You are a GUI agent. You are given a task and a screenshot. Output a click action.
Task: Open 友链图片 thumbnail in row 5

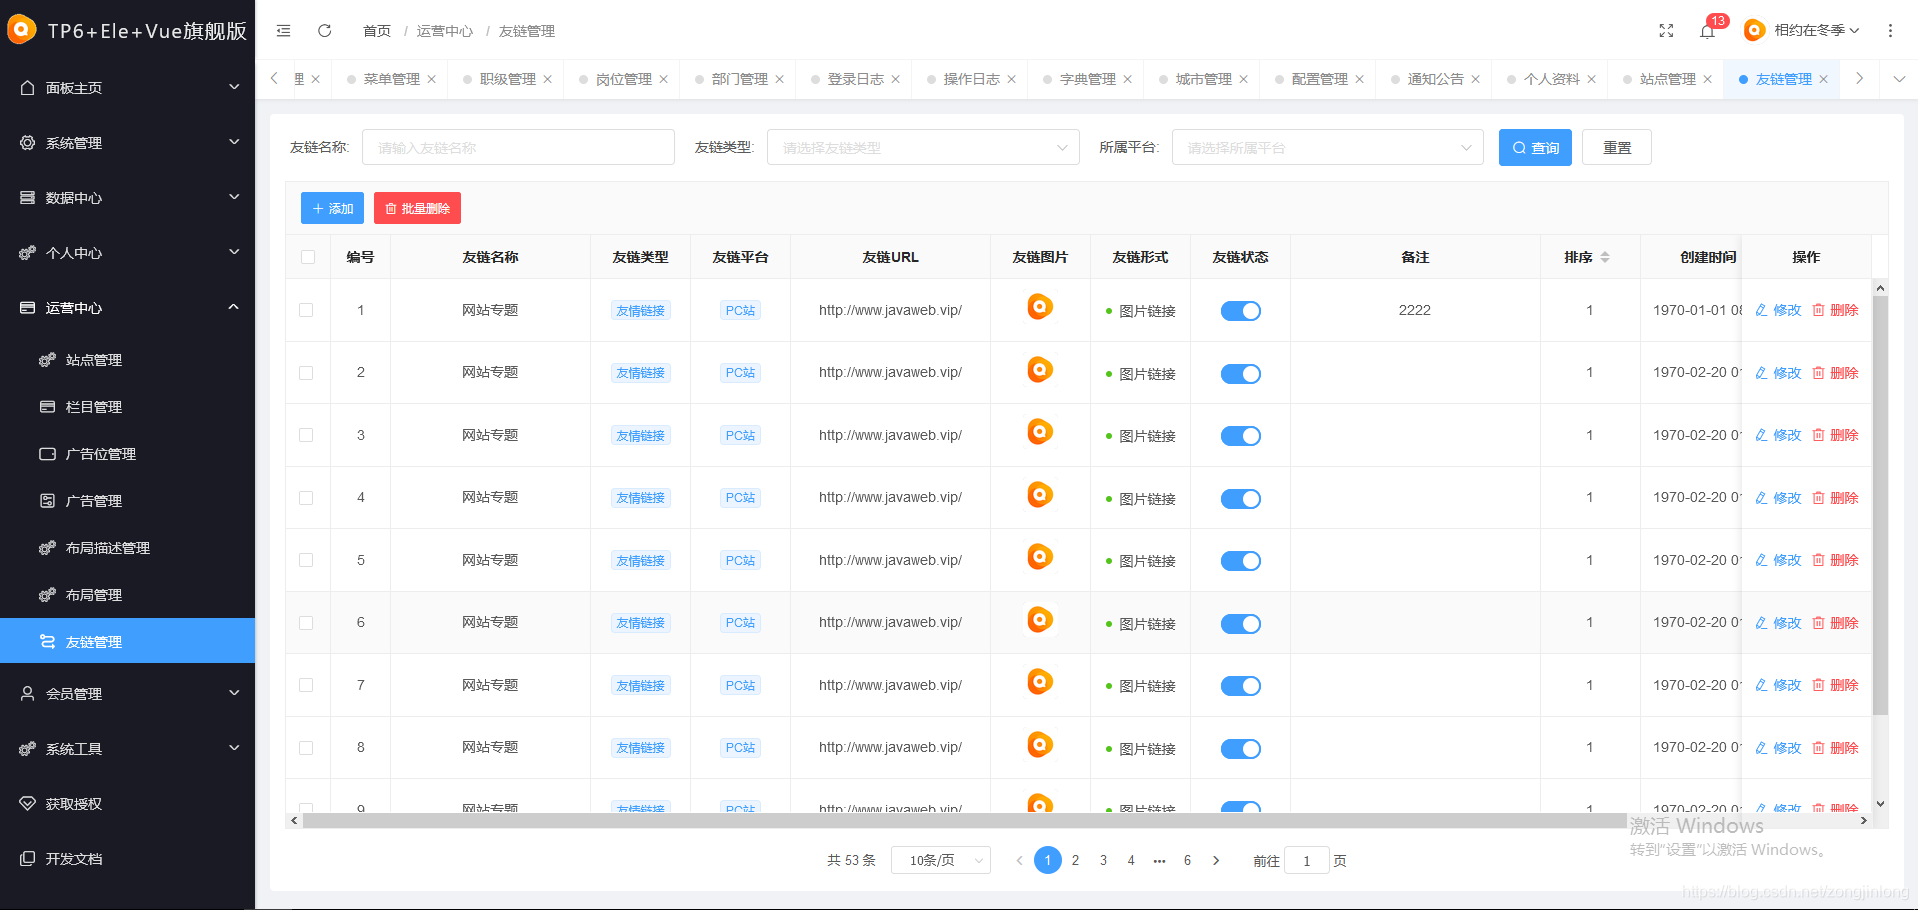pyautogui.click(x=1040, y=557)
